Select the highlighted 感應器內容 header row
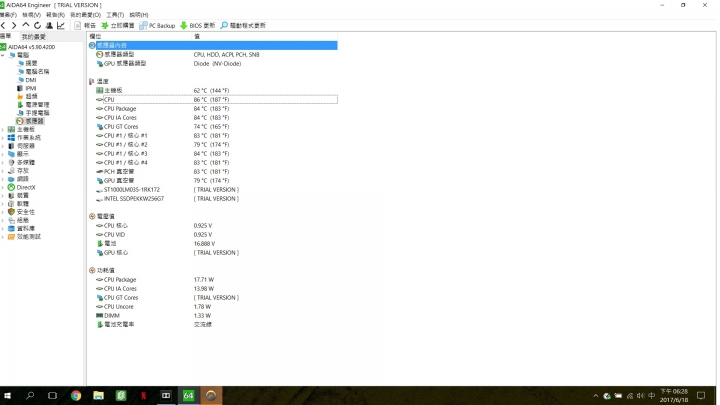The height and width of the screenshot is (405, 720). coord(213,45)
